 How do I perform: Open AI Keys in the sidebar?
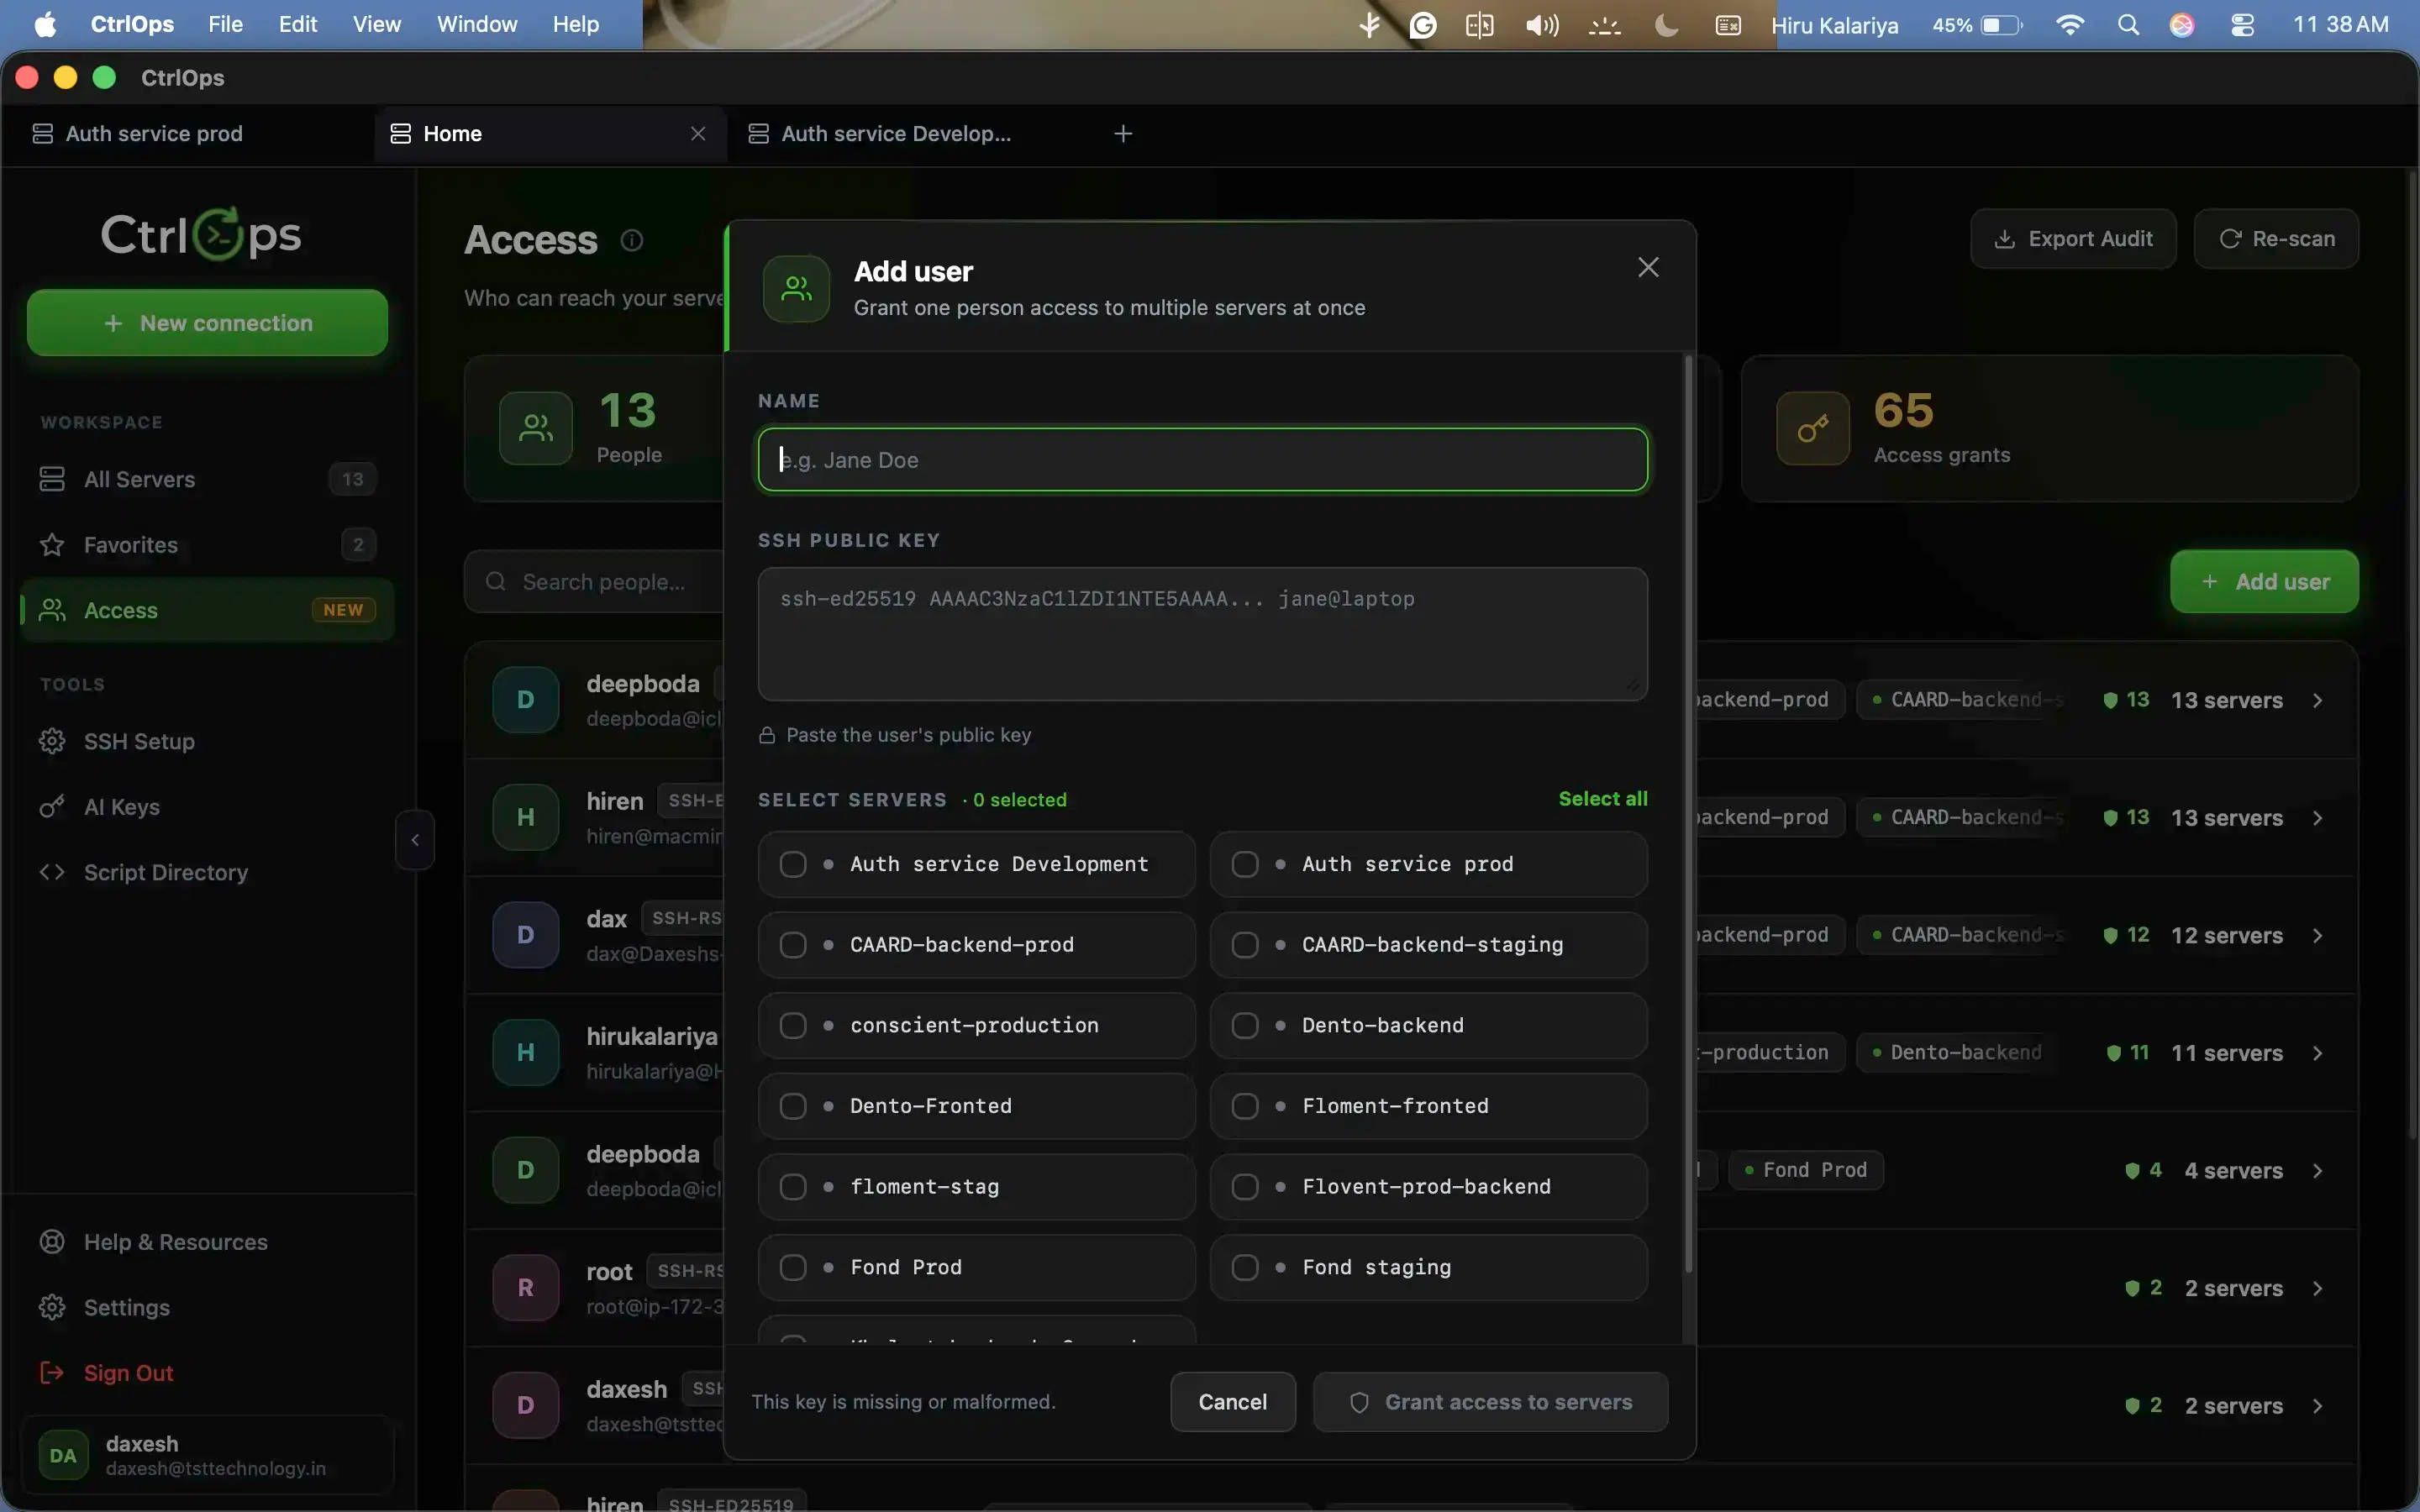coord(208,807)
